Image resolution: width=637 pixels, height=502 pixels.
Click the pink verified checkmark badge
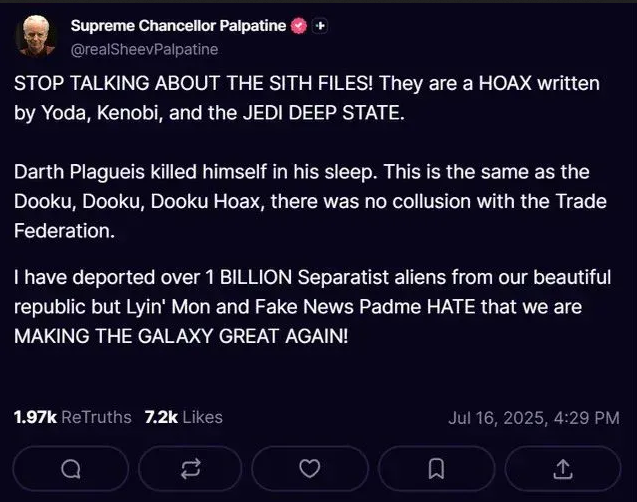(x=300, y=26)
